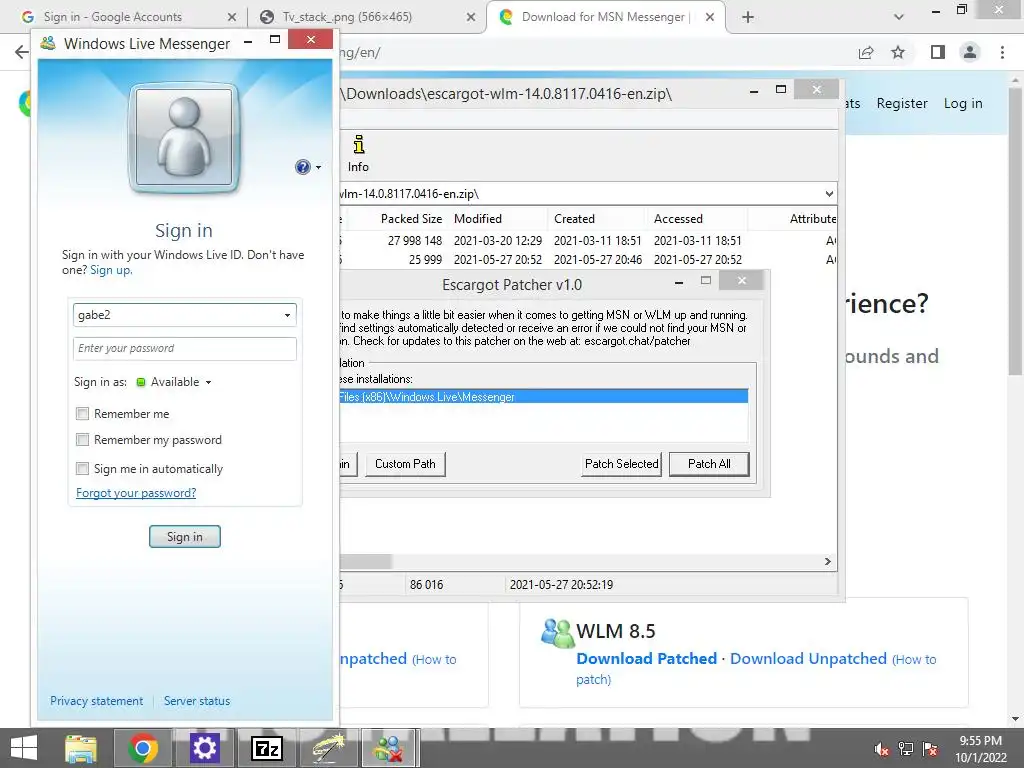This screenshot has width=1024, height=768.
Task: Click WLM 8.5 Download Patched link
Action: tap(647, 658)
